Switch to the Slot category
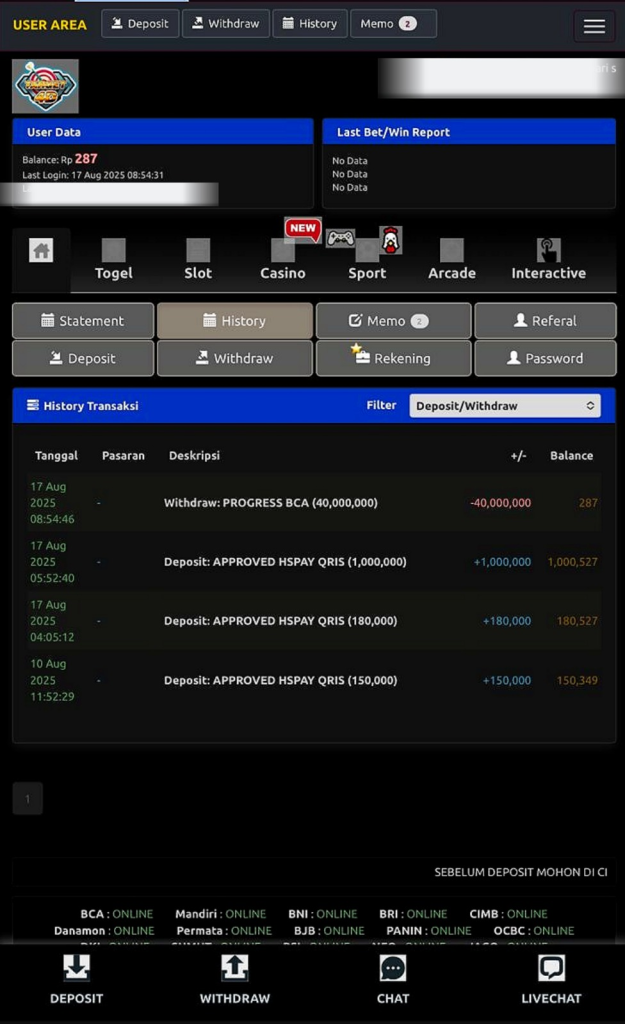Image resolution: width=625 pixels, height=1024 pixels. pos(198,261)
